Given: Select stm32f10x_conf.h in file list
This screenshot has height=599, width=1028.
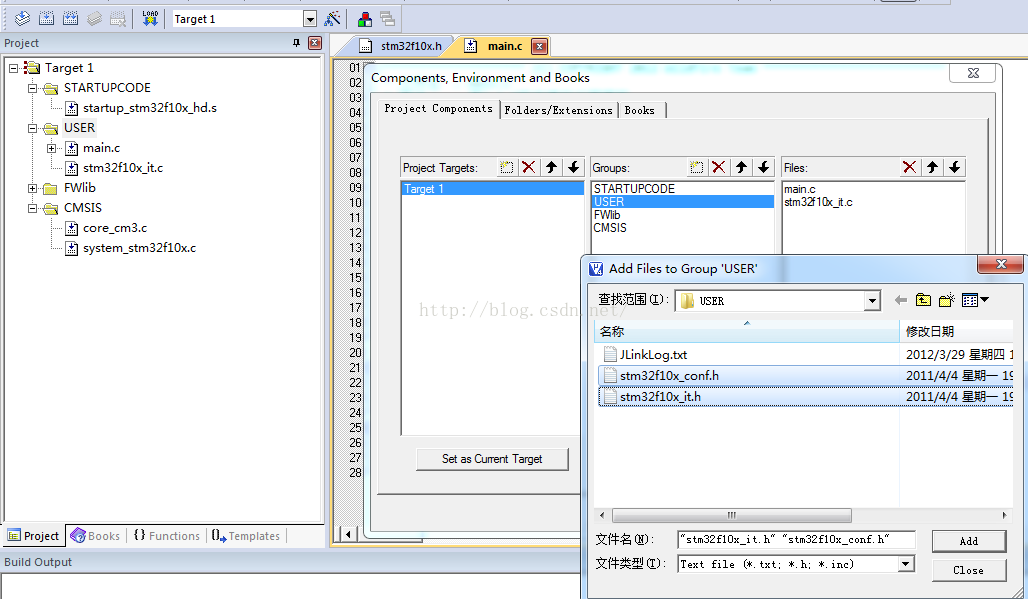Looking at the screenshot, I should pos(806,376).
